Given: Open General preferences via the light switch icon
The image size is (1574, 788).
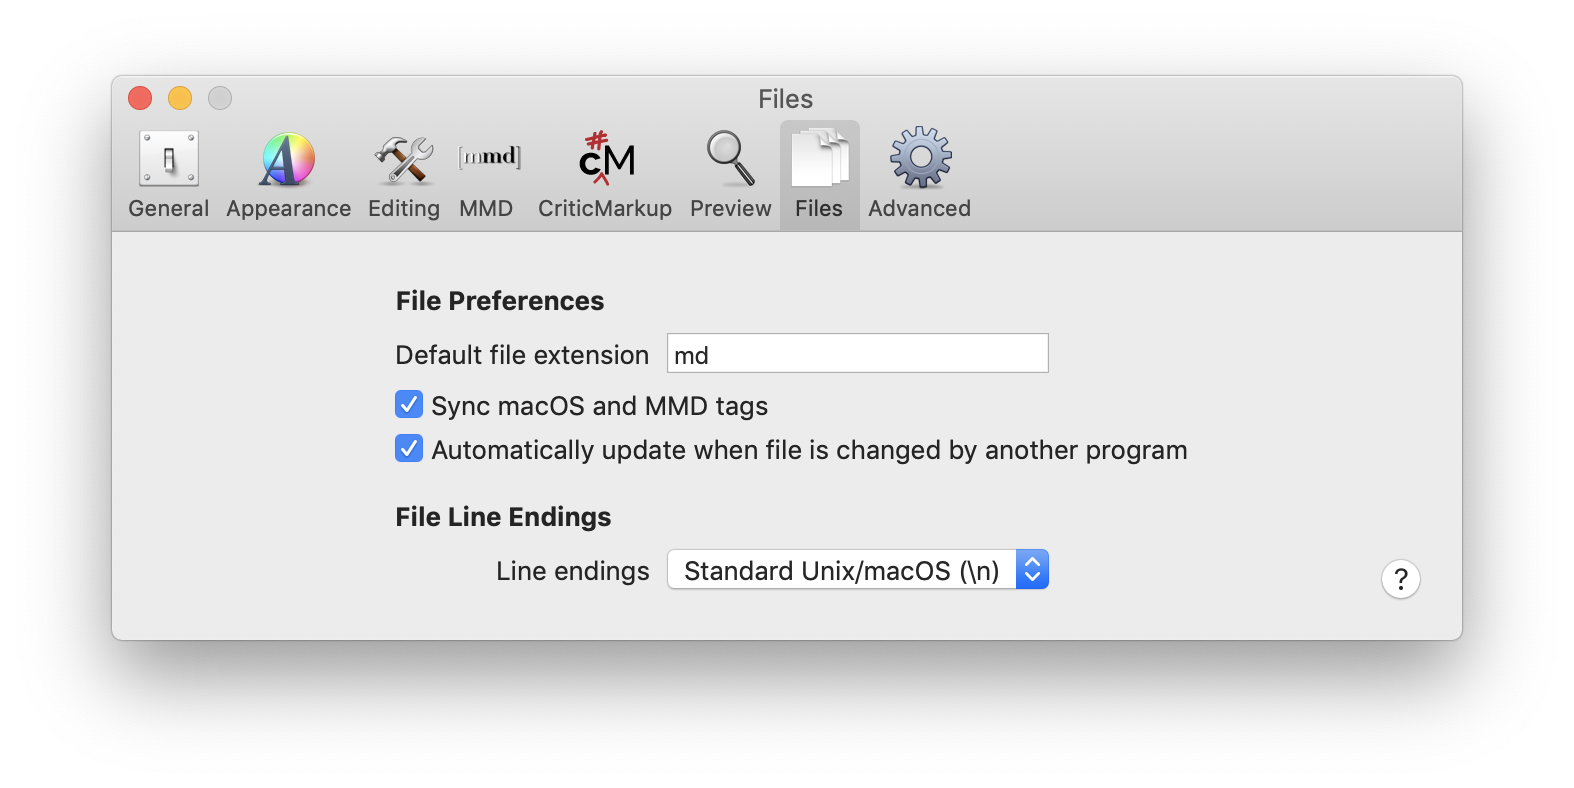Looking at the screenshot, I should pos(169,159).
